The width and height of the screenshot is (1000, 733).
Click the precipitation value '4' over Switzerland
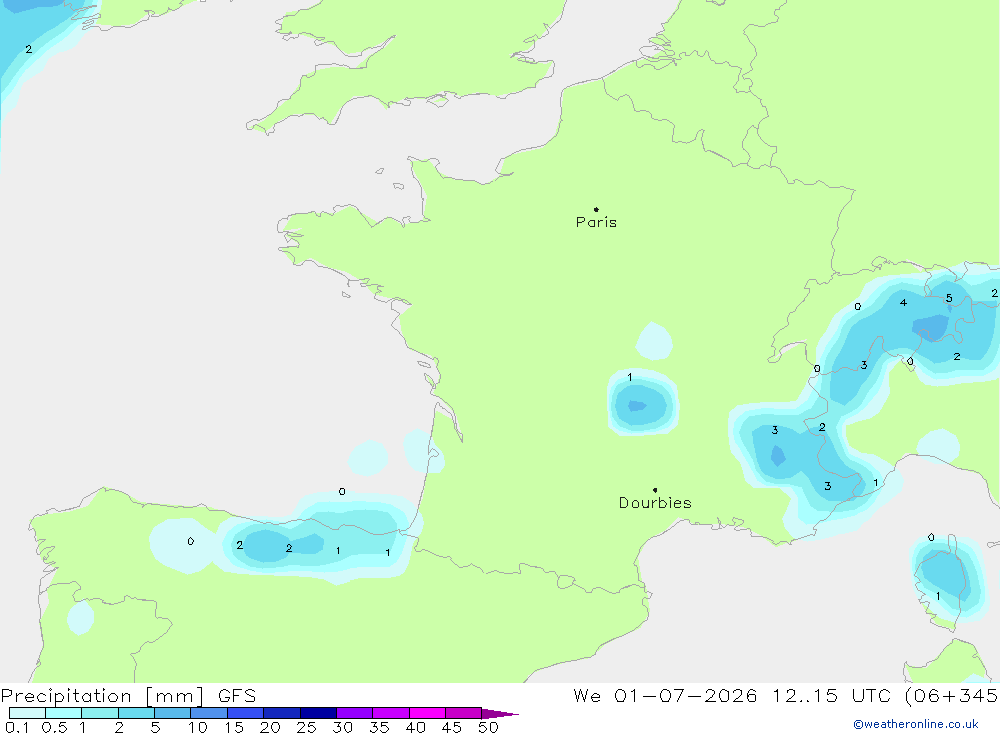pyautogui.click(x=903, y=302)
